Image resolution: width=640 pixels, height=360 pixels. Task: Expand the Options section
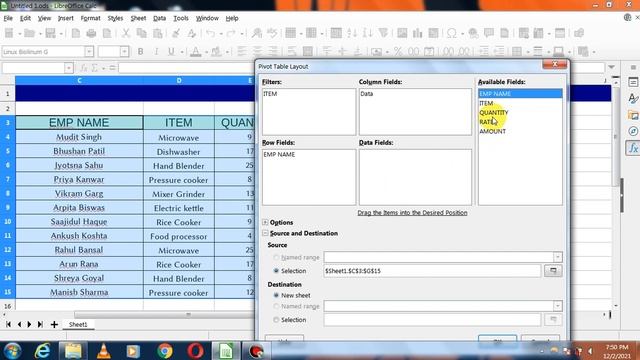tap(265, 222)
